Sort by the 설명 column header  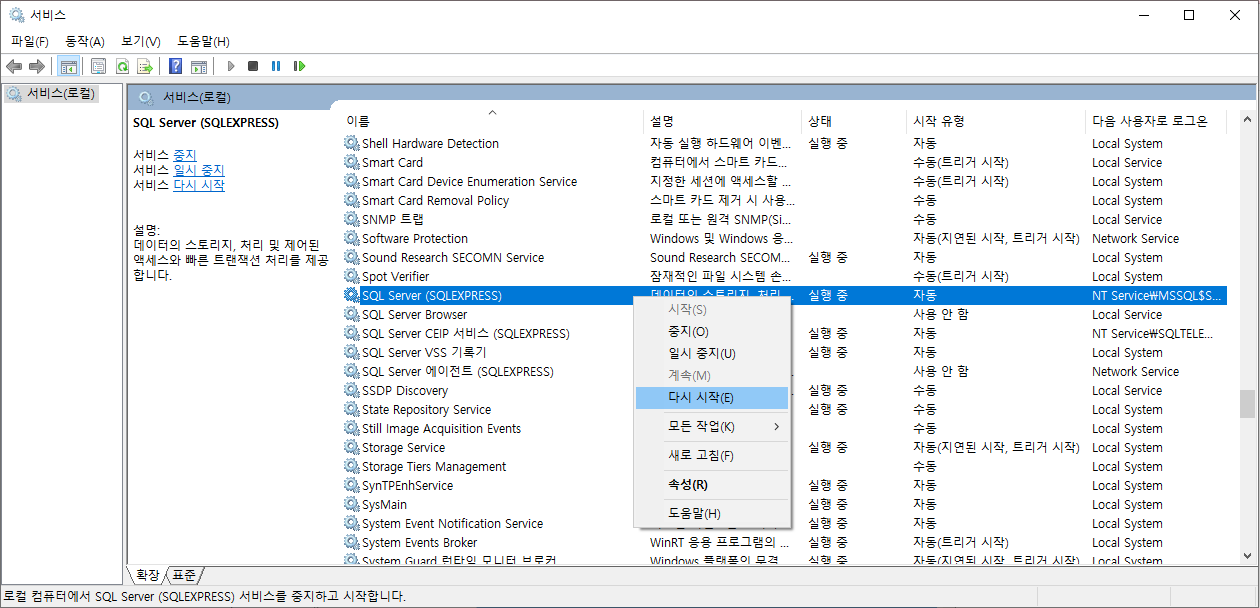pos(723,121)
